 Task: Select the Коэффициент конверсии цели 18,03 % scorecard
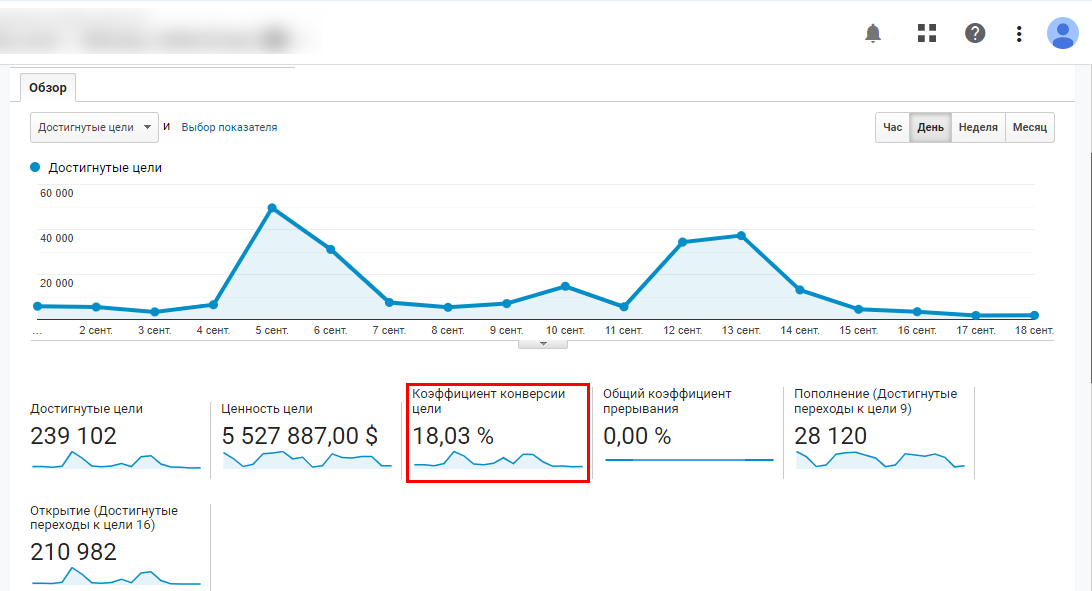point(497,436)
